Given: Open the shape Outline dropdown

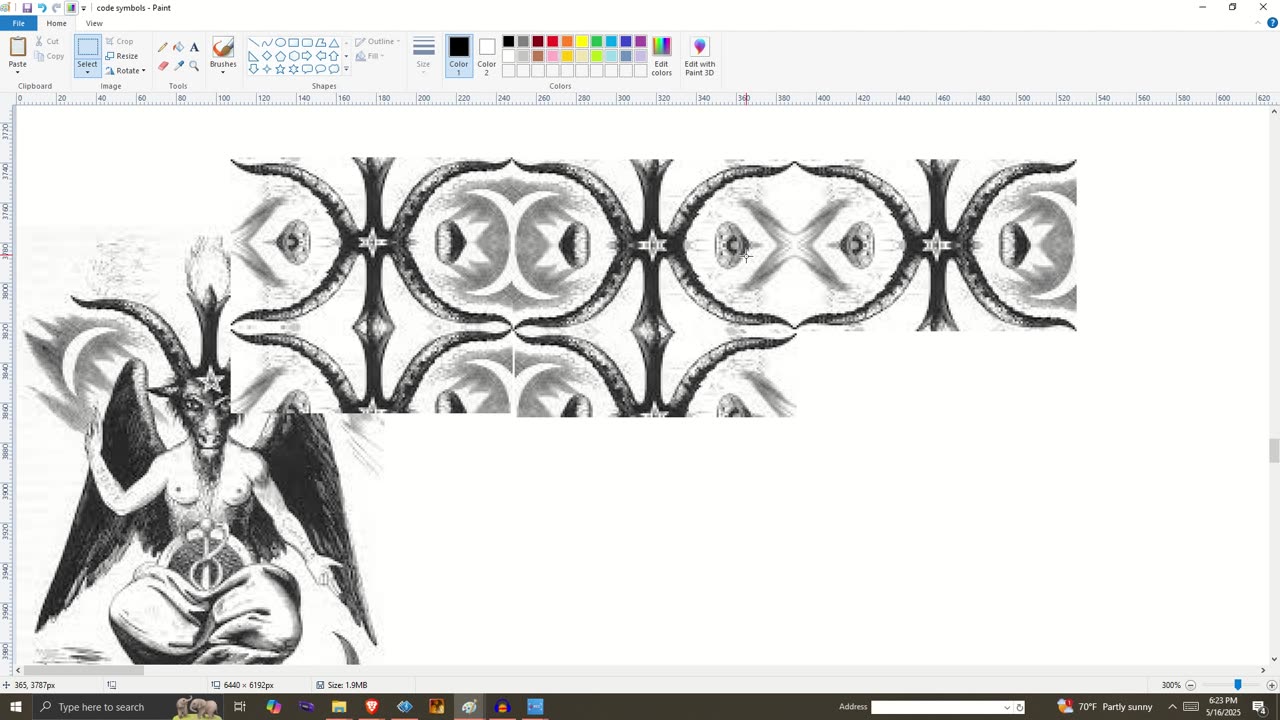Looking at the screenshot, I should point(379,42).
